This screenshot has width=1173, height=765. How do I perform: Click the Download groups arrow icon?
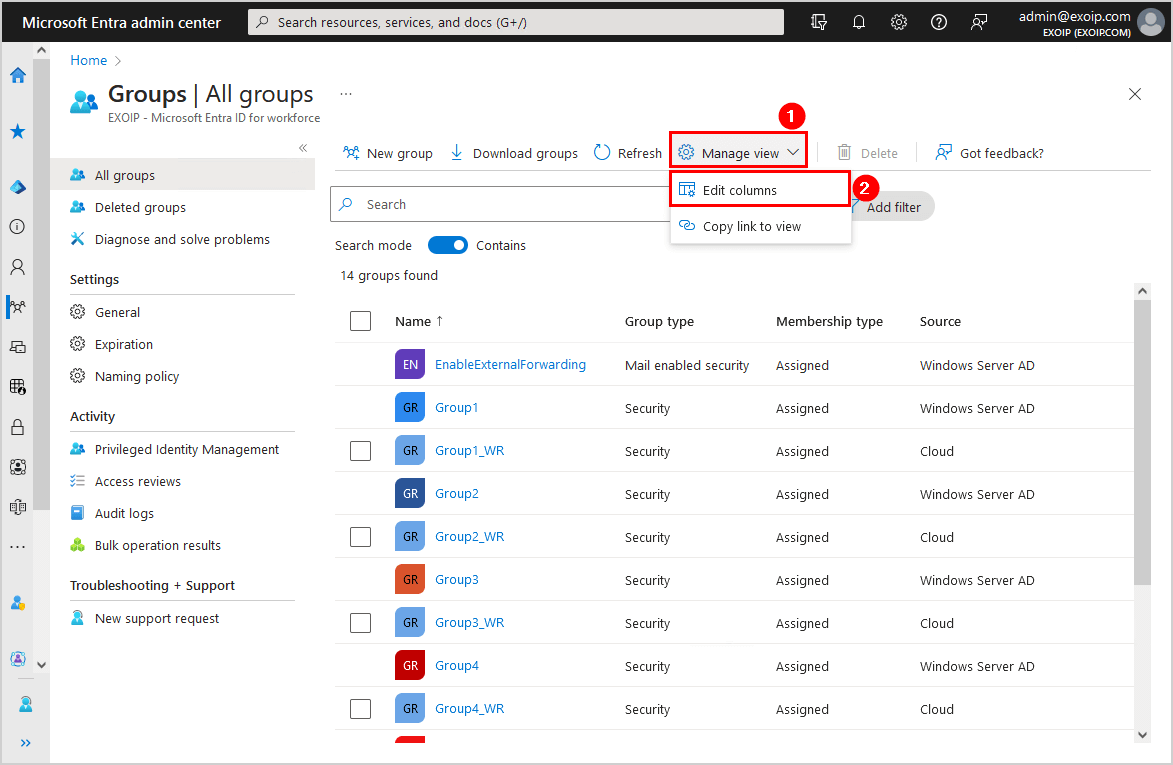tap(457, 153)
